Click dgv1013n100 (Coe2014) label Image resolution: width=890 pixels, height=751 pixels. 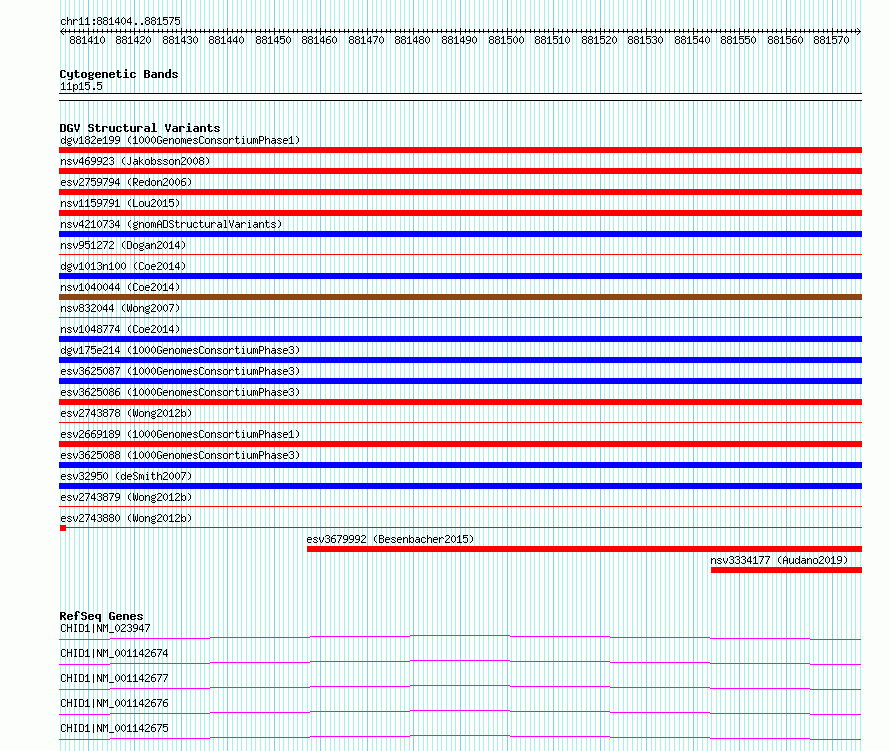point(123,266)
